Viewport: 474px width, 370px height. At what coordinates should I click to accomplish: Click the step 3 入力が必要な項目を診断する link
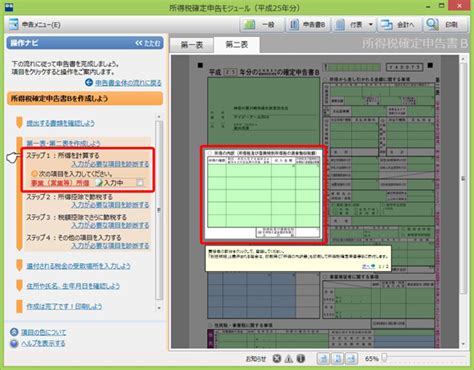(x=110, y=225)
